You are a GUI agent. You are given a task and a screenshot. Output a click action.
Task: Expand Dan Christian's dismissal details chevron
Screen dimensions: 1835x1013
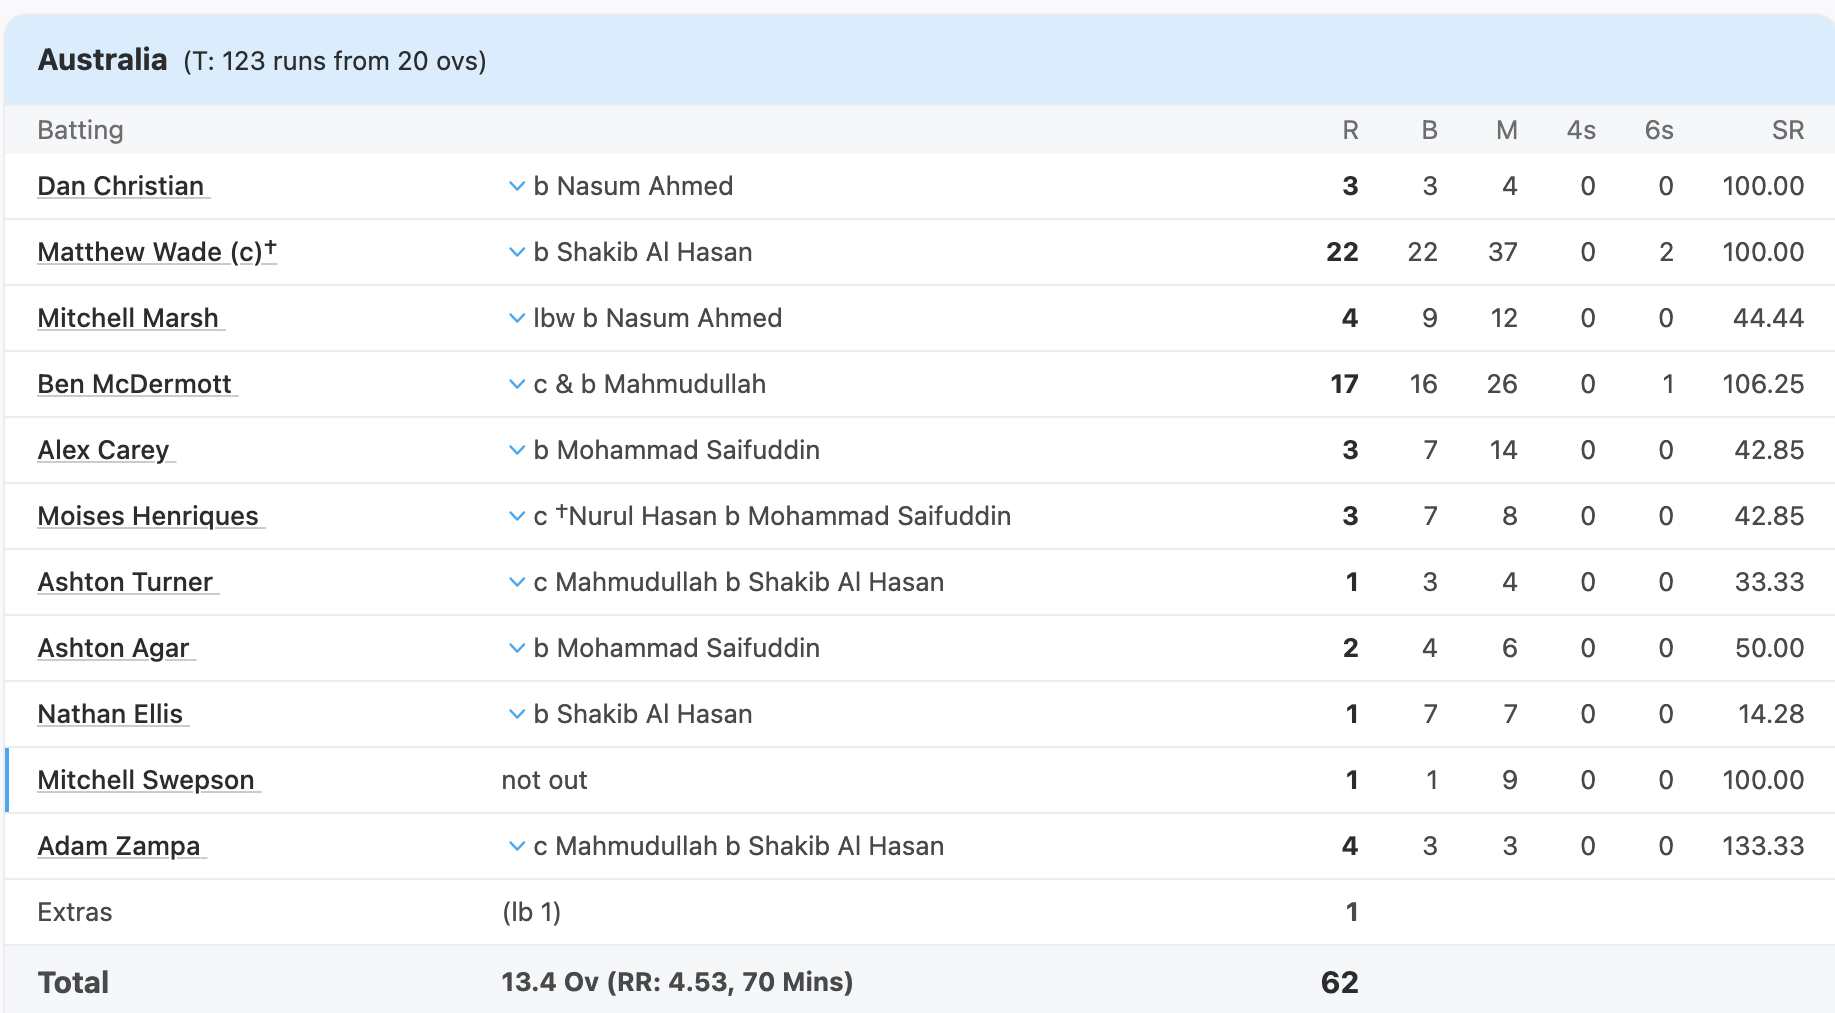click(x=517, y=186)
